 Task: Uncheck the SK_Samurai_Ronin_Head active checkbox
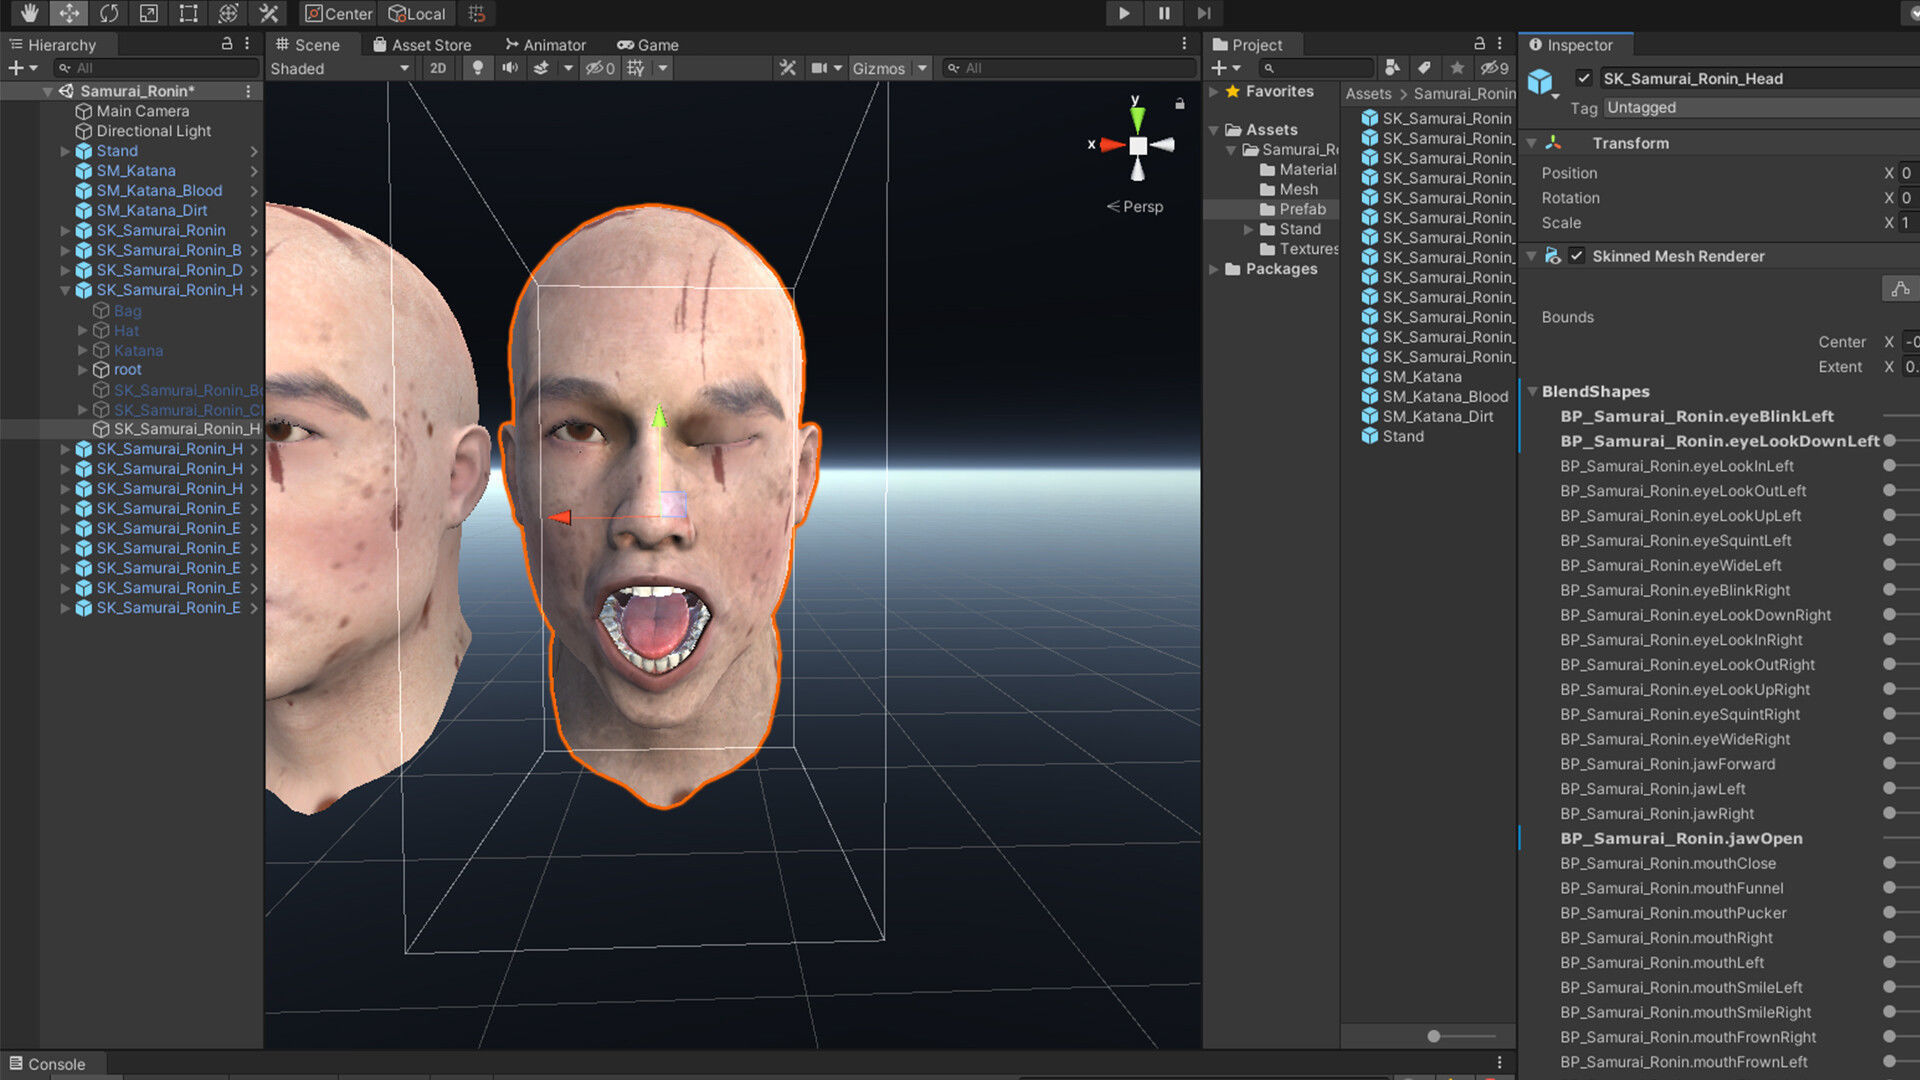pos(1584,78)
